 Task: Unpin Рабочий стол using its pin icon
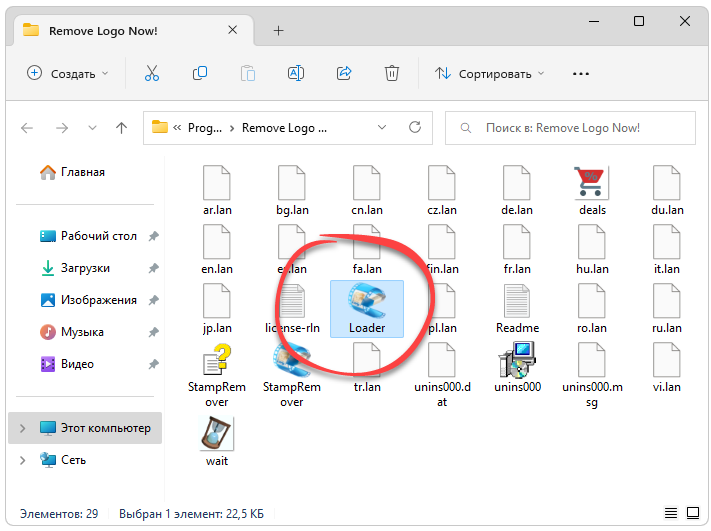154,236
